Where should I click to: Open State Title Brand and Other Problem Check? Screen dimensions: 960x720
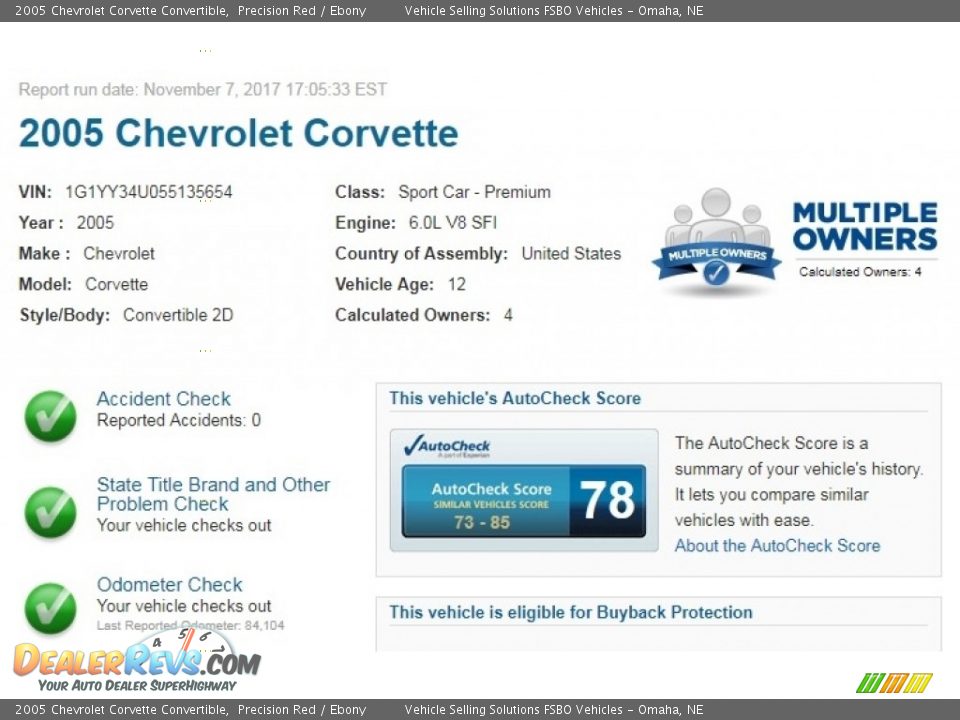(212, 494)
